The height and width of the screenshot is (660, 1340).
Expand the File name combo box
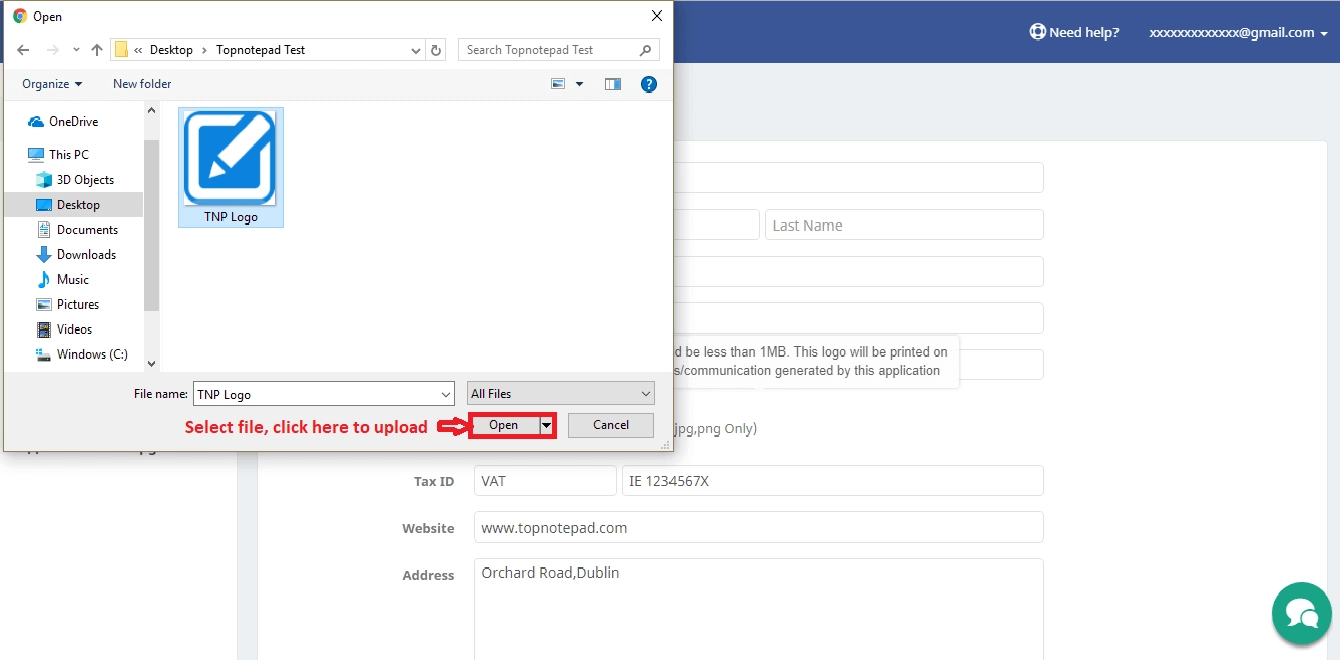445,394
